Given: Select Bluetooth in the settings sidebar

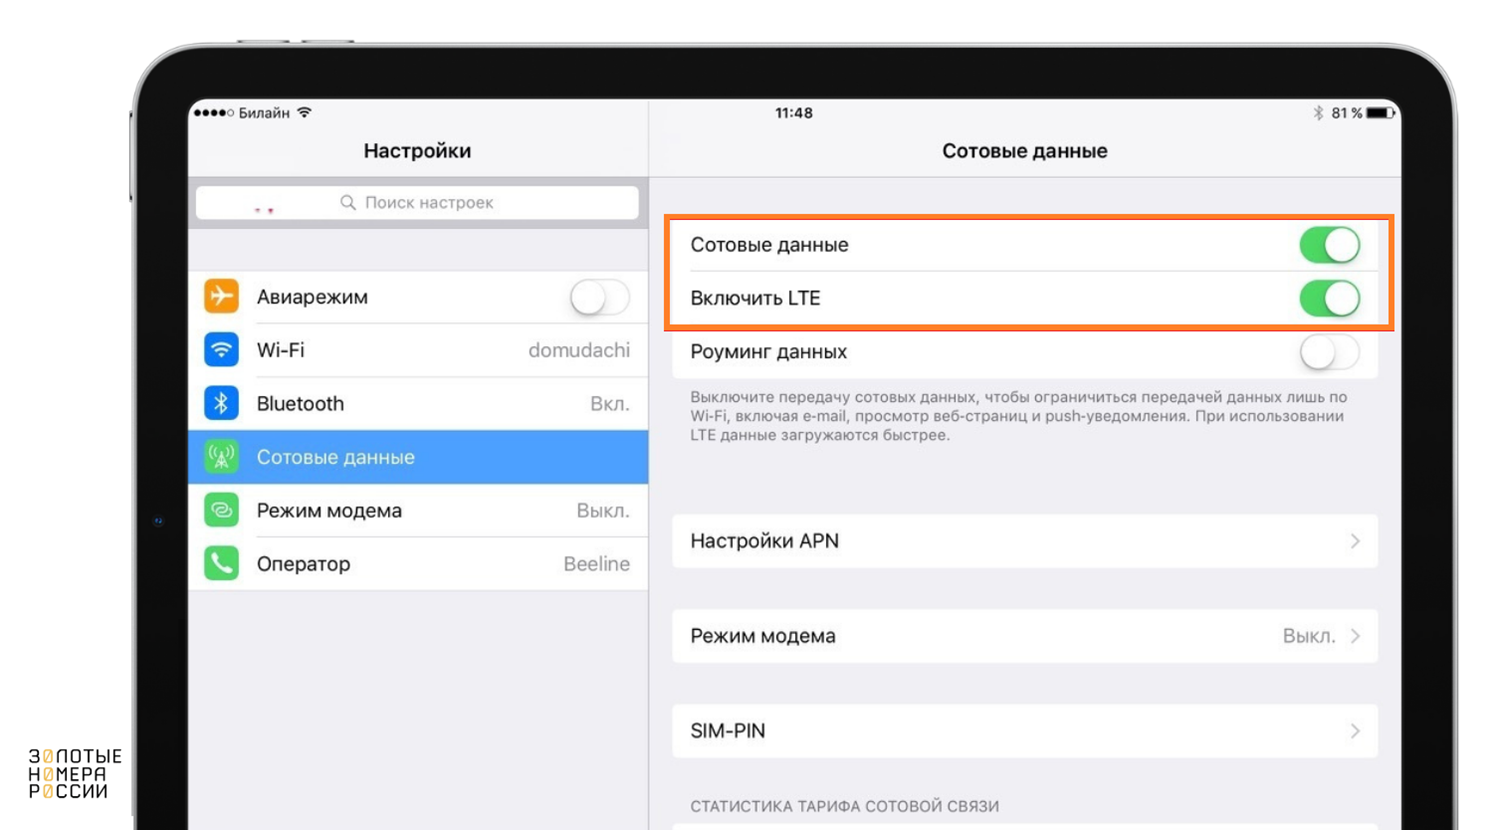Looking at the screenshot, I should (418, 404).
